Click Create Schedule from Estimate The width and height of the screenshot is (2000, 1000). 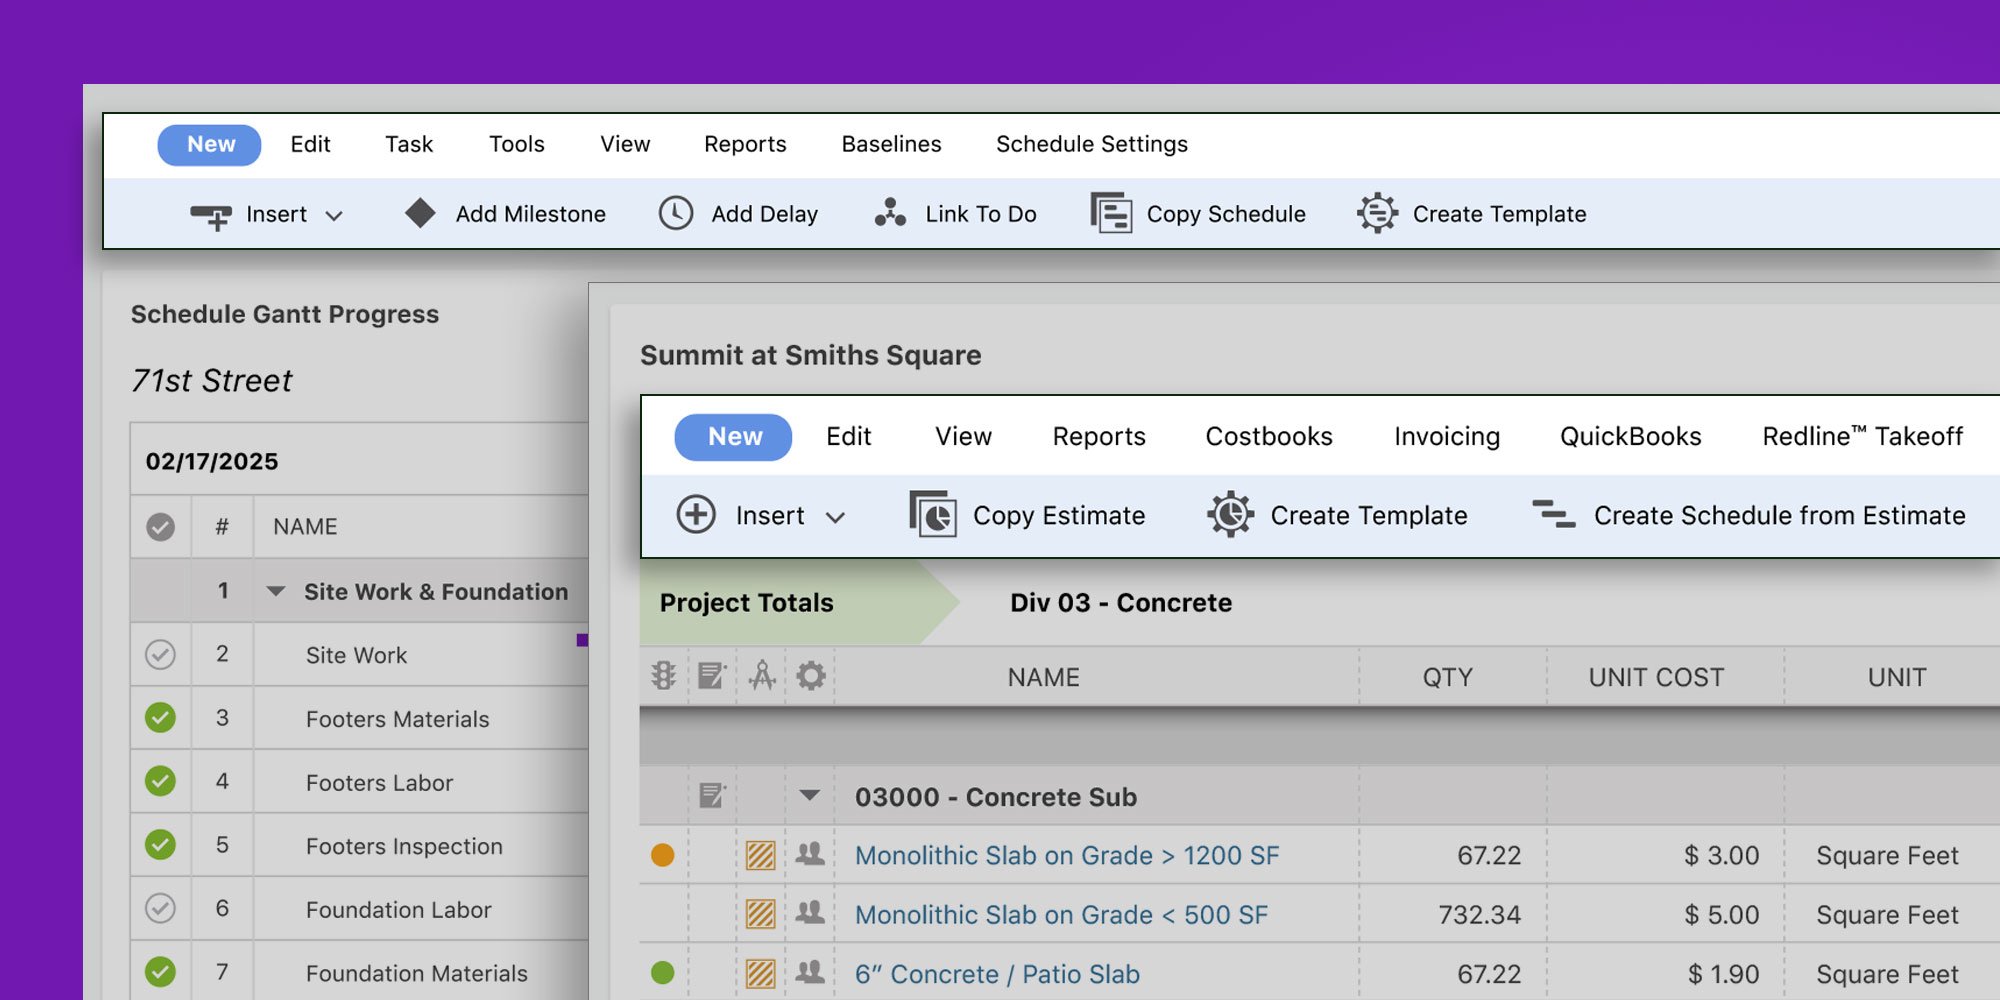[x=1779, y=515]
